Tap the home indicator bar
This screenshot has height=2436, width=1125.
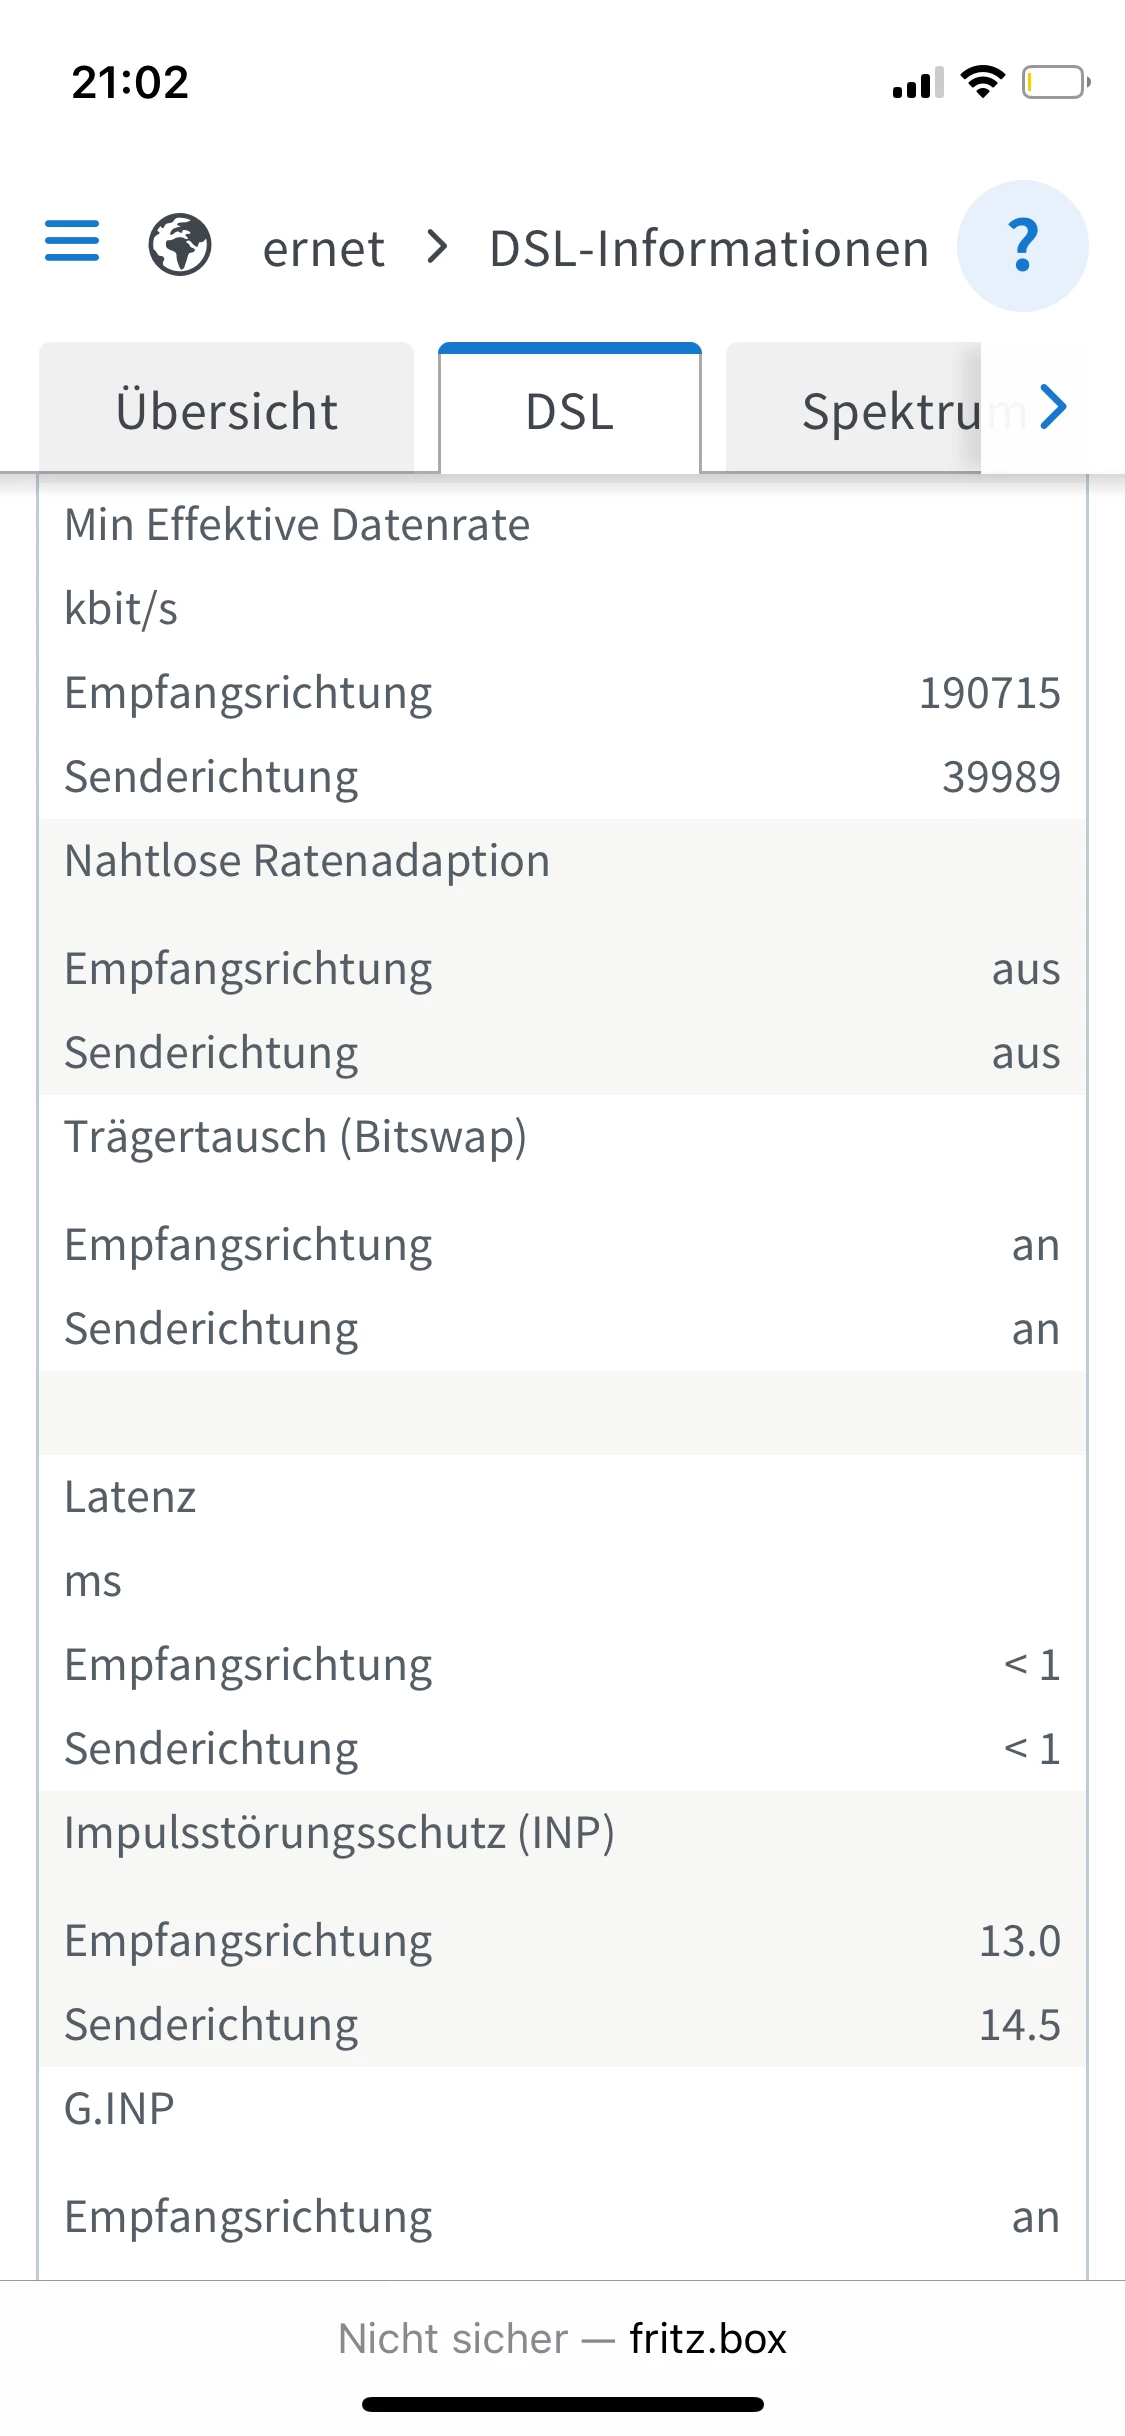click(x=563, y=2404)
